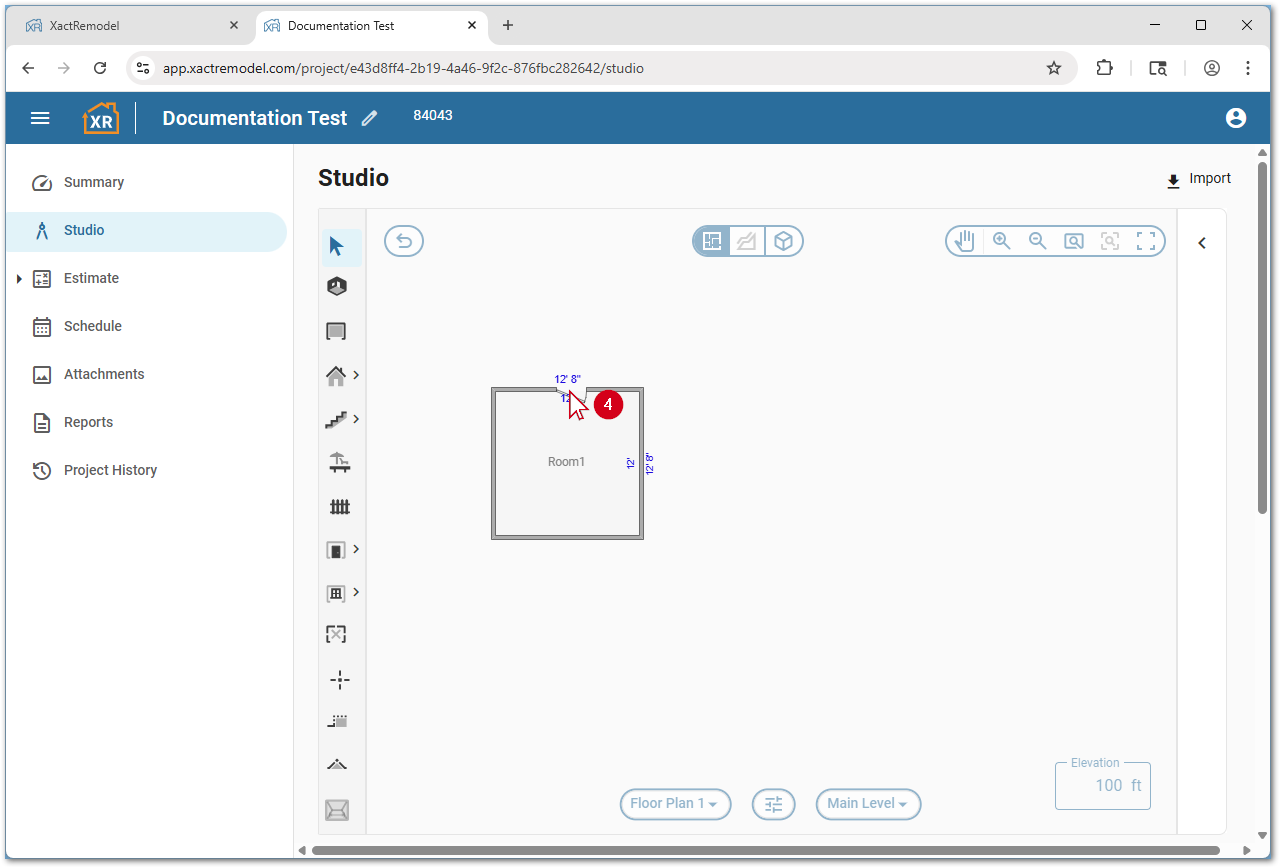Switch to roof view mode
This screenshot has height=868, width=1280.
tap(747, 241)
